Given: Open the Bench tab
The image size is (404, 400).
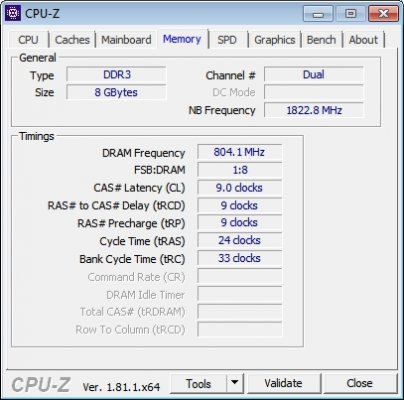Looking at the screenshot, I should pyautogui.click(x=321, y=40).
